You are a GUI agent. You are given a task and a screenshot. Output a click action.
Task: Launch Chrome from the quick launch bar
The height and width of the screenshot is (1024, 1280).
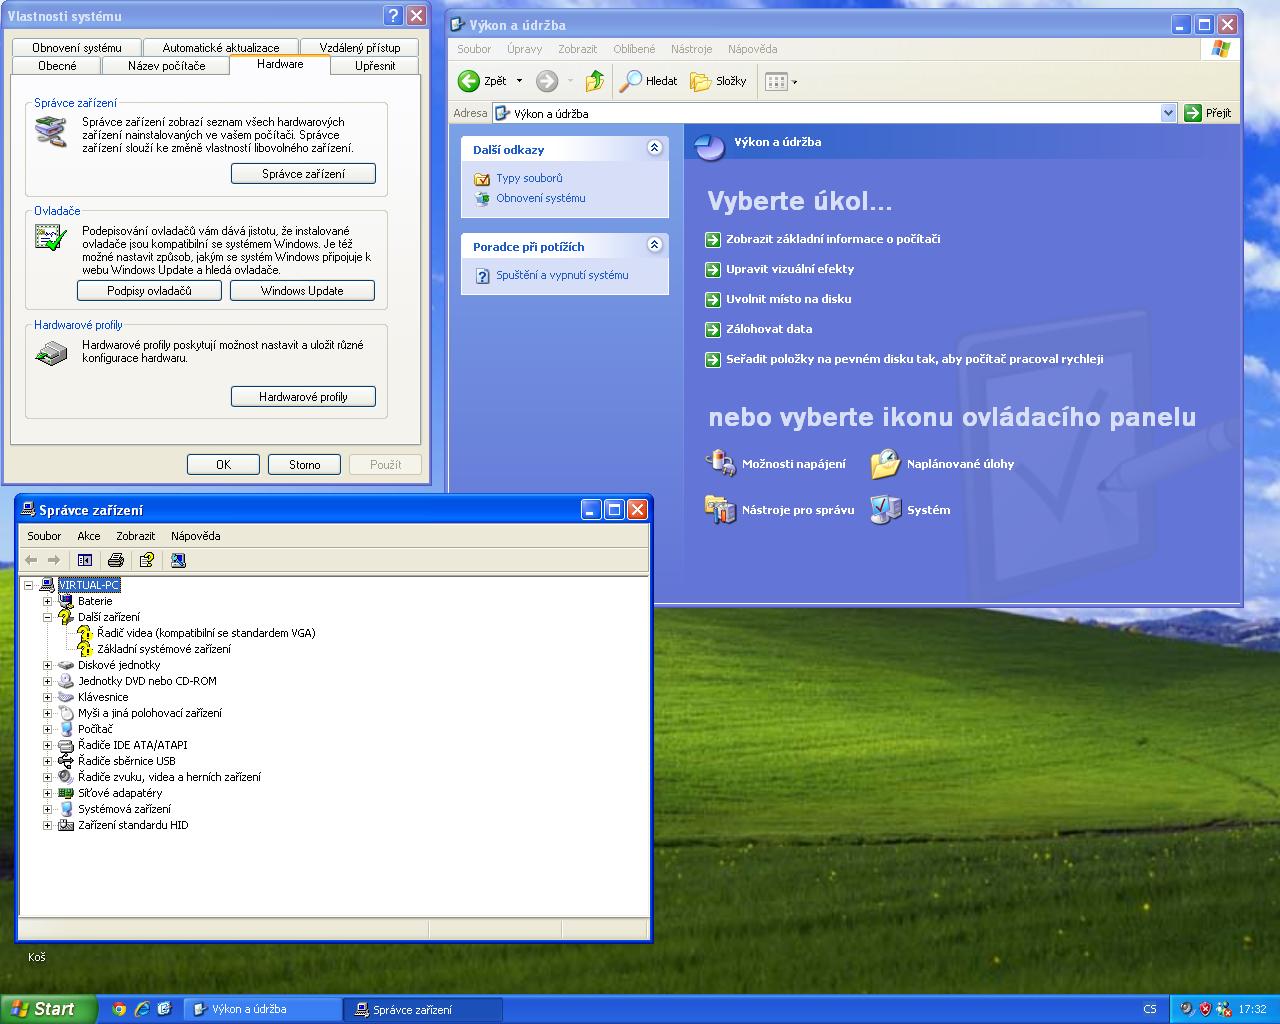119,1009
